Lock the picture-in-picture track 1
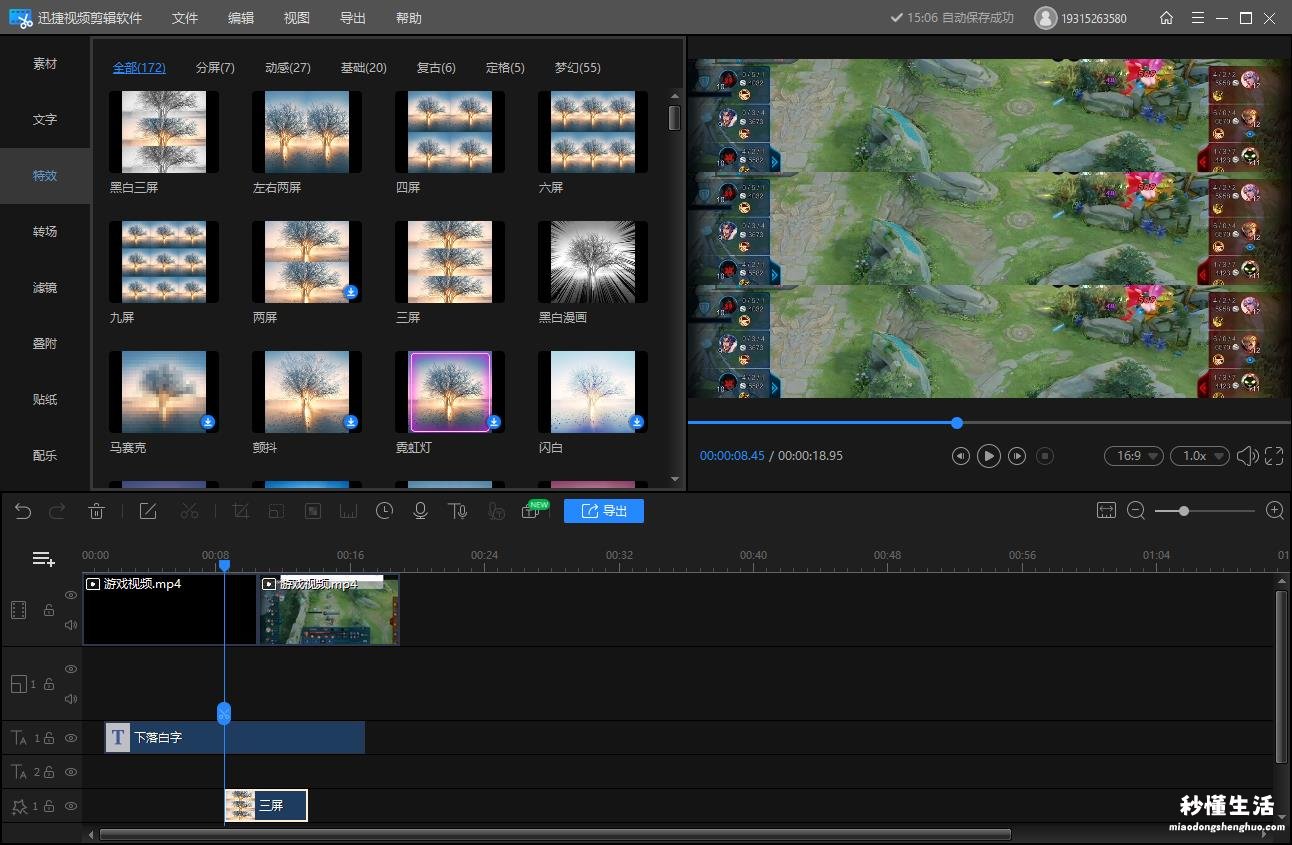 [48, 684]
